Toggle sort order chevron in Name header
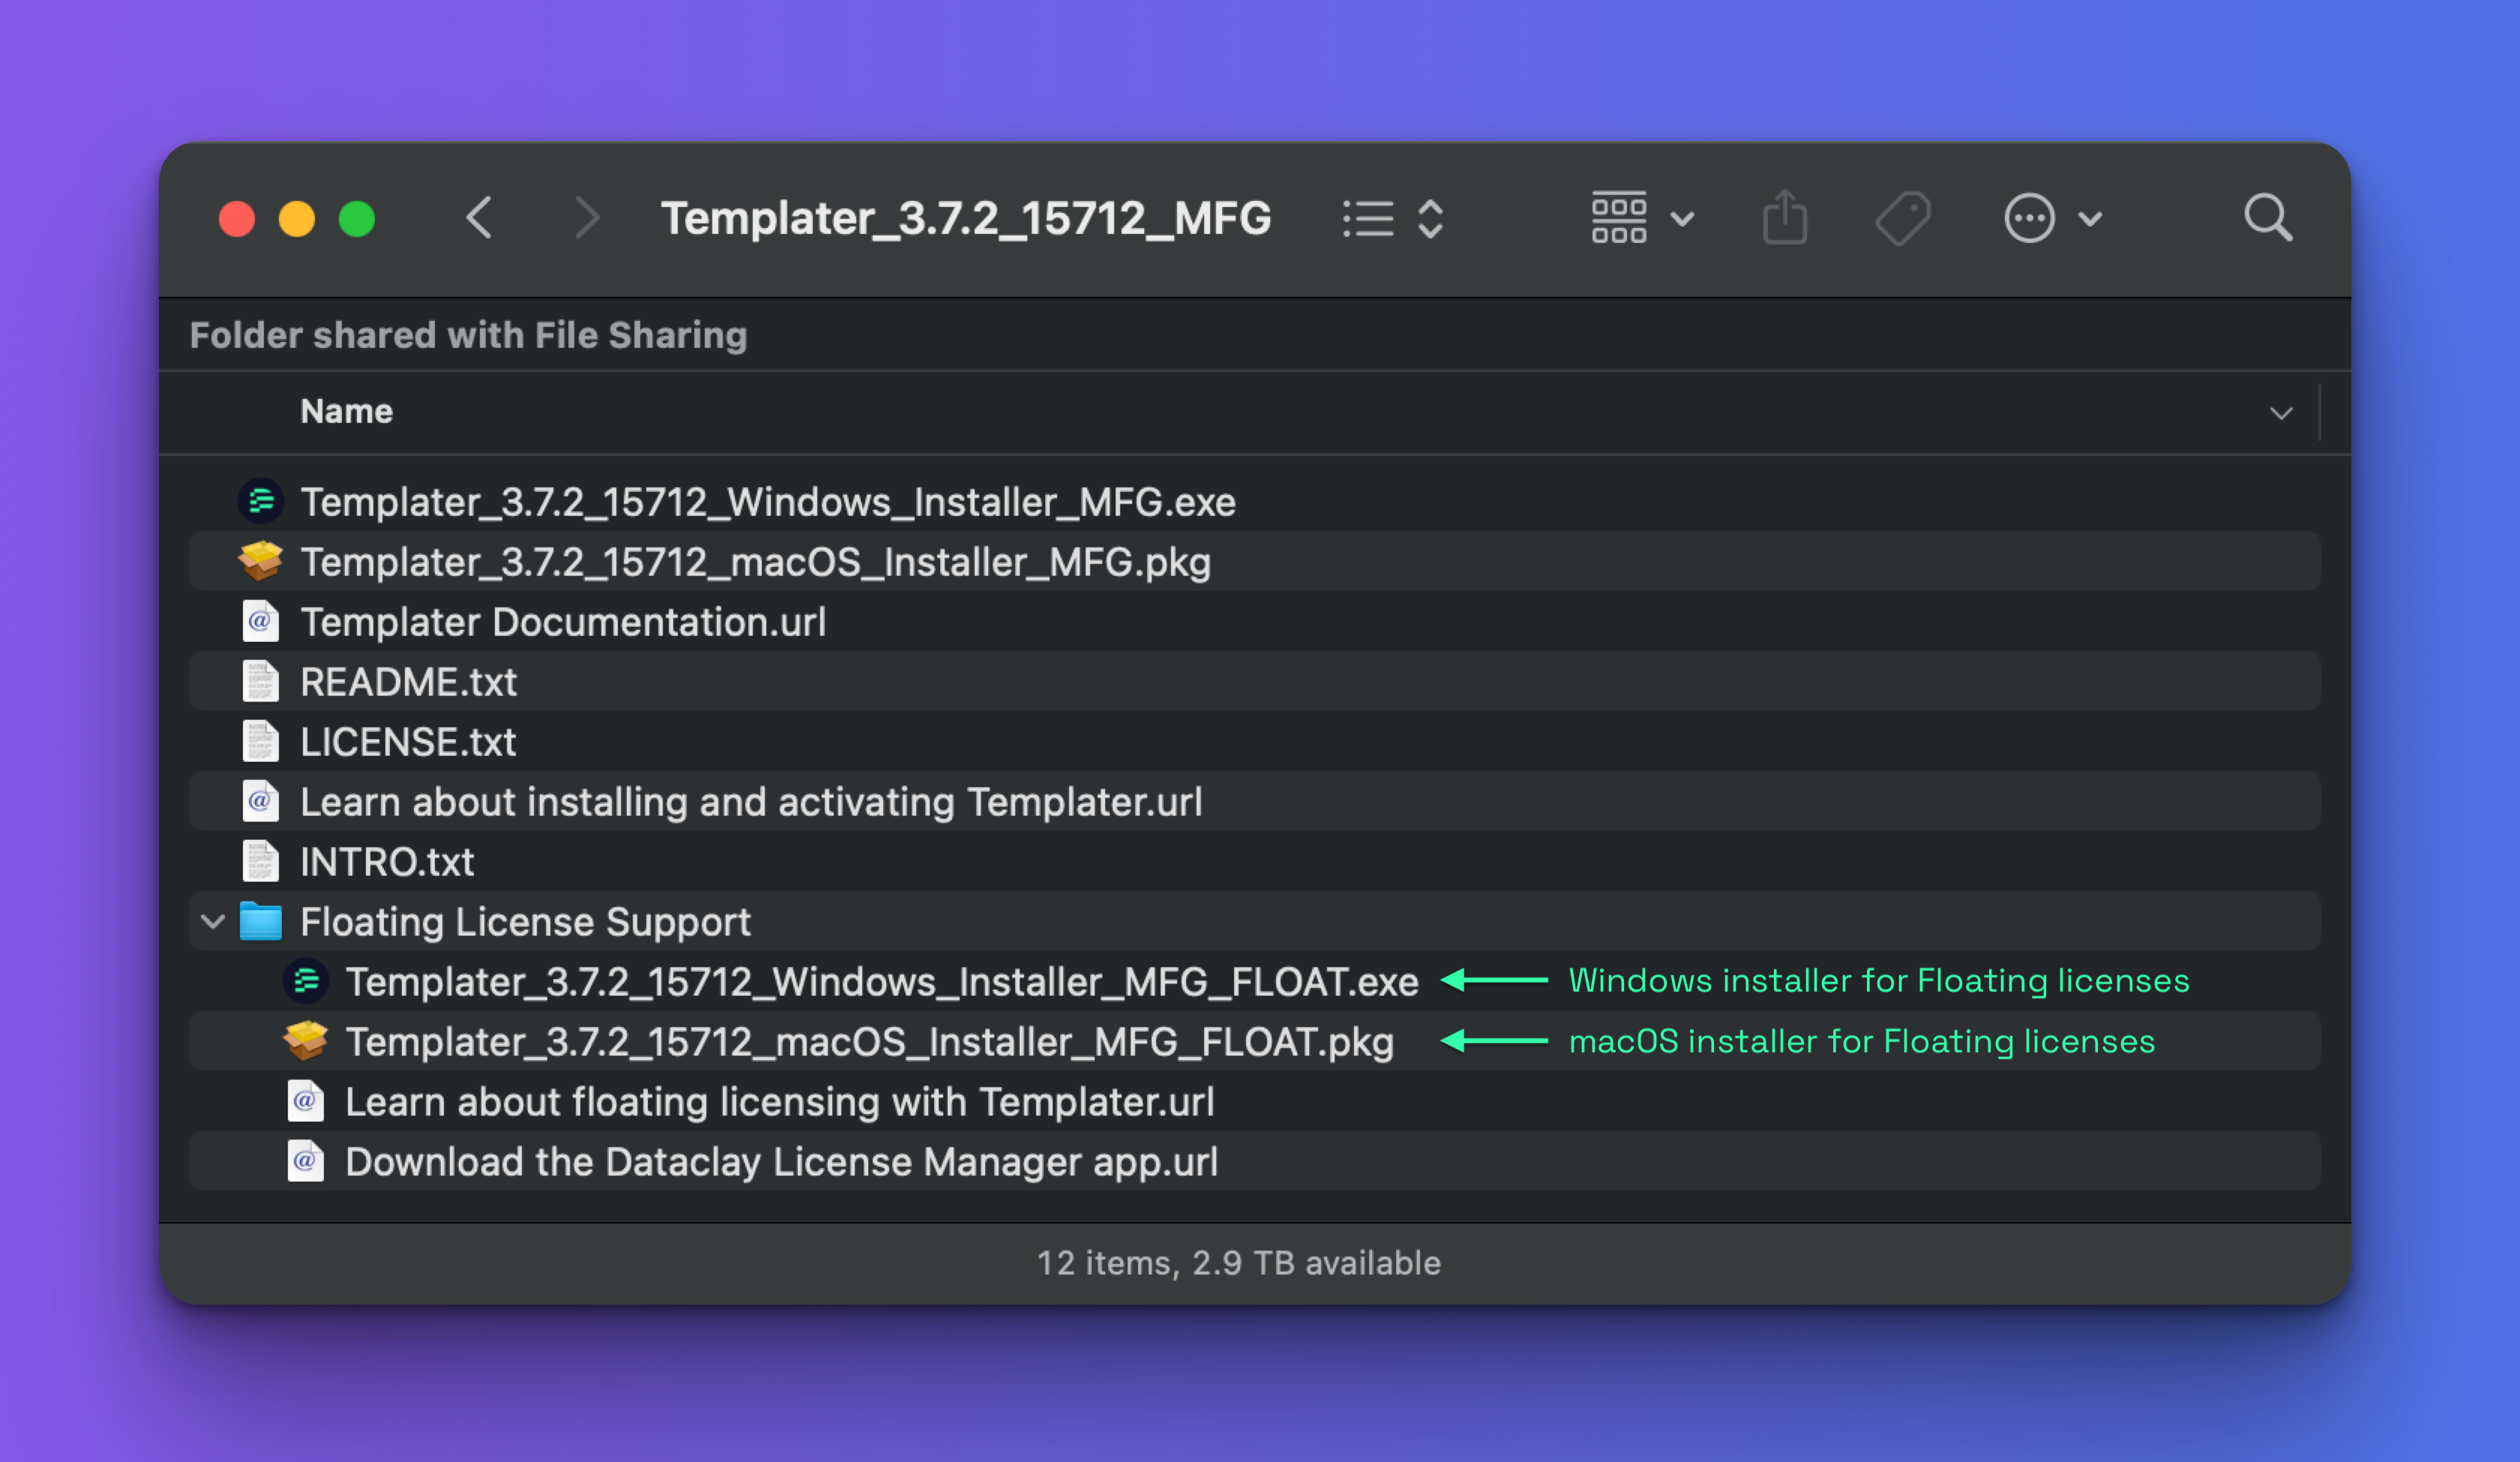2520x1462 pixels. (x=2281, y=413)
